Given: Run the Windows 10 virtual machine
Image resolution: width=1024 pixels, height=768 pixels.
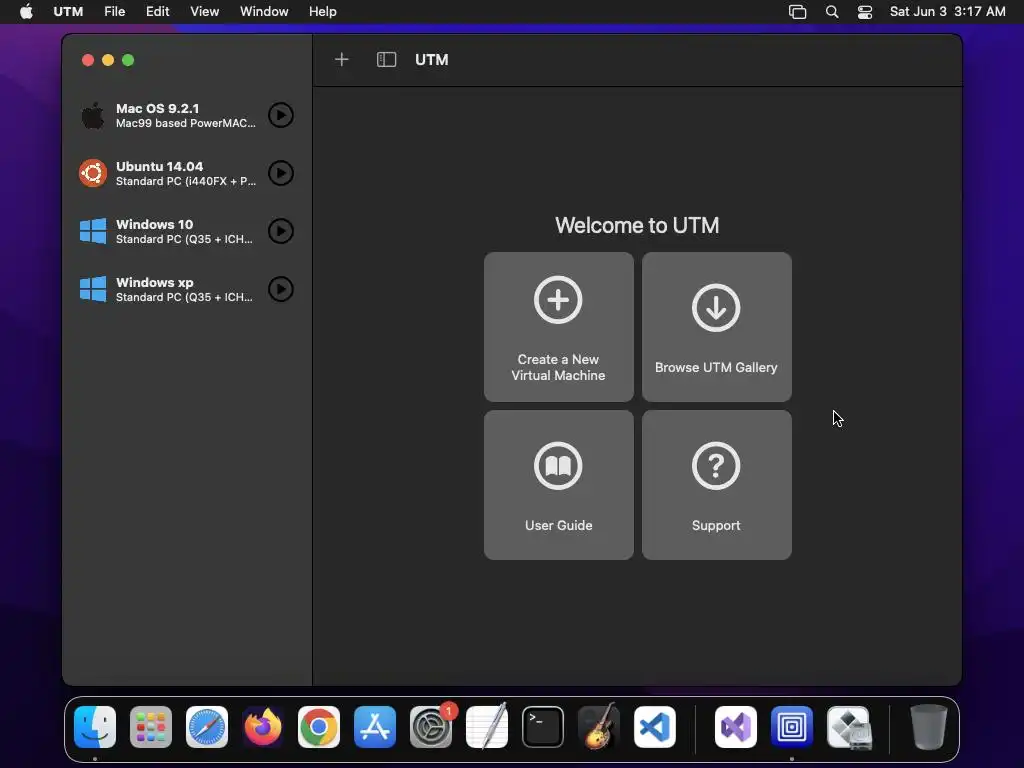Looking at the screenshot, I should 281,231.
